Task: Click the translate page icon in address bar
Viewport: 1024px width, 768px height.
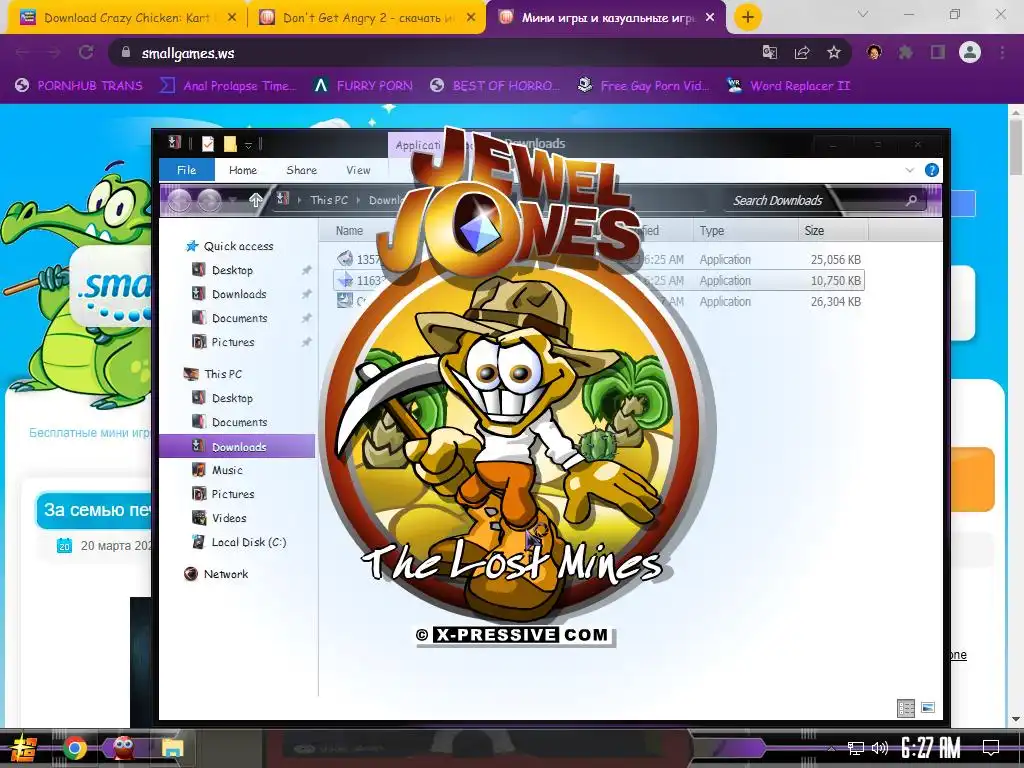Action: 770,53
